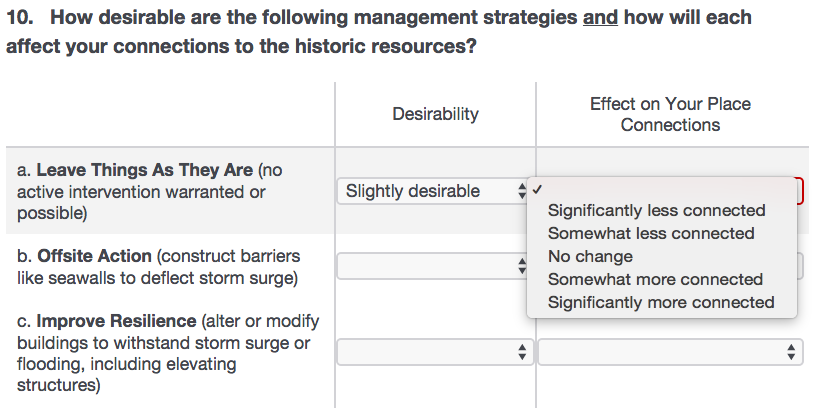Click red-outlined Effect dropdown in row a
Viewport: 821px width, 408px height.
[800, 190]
